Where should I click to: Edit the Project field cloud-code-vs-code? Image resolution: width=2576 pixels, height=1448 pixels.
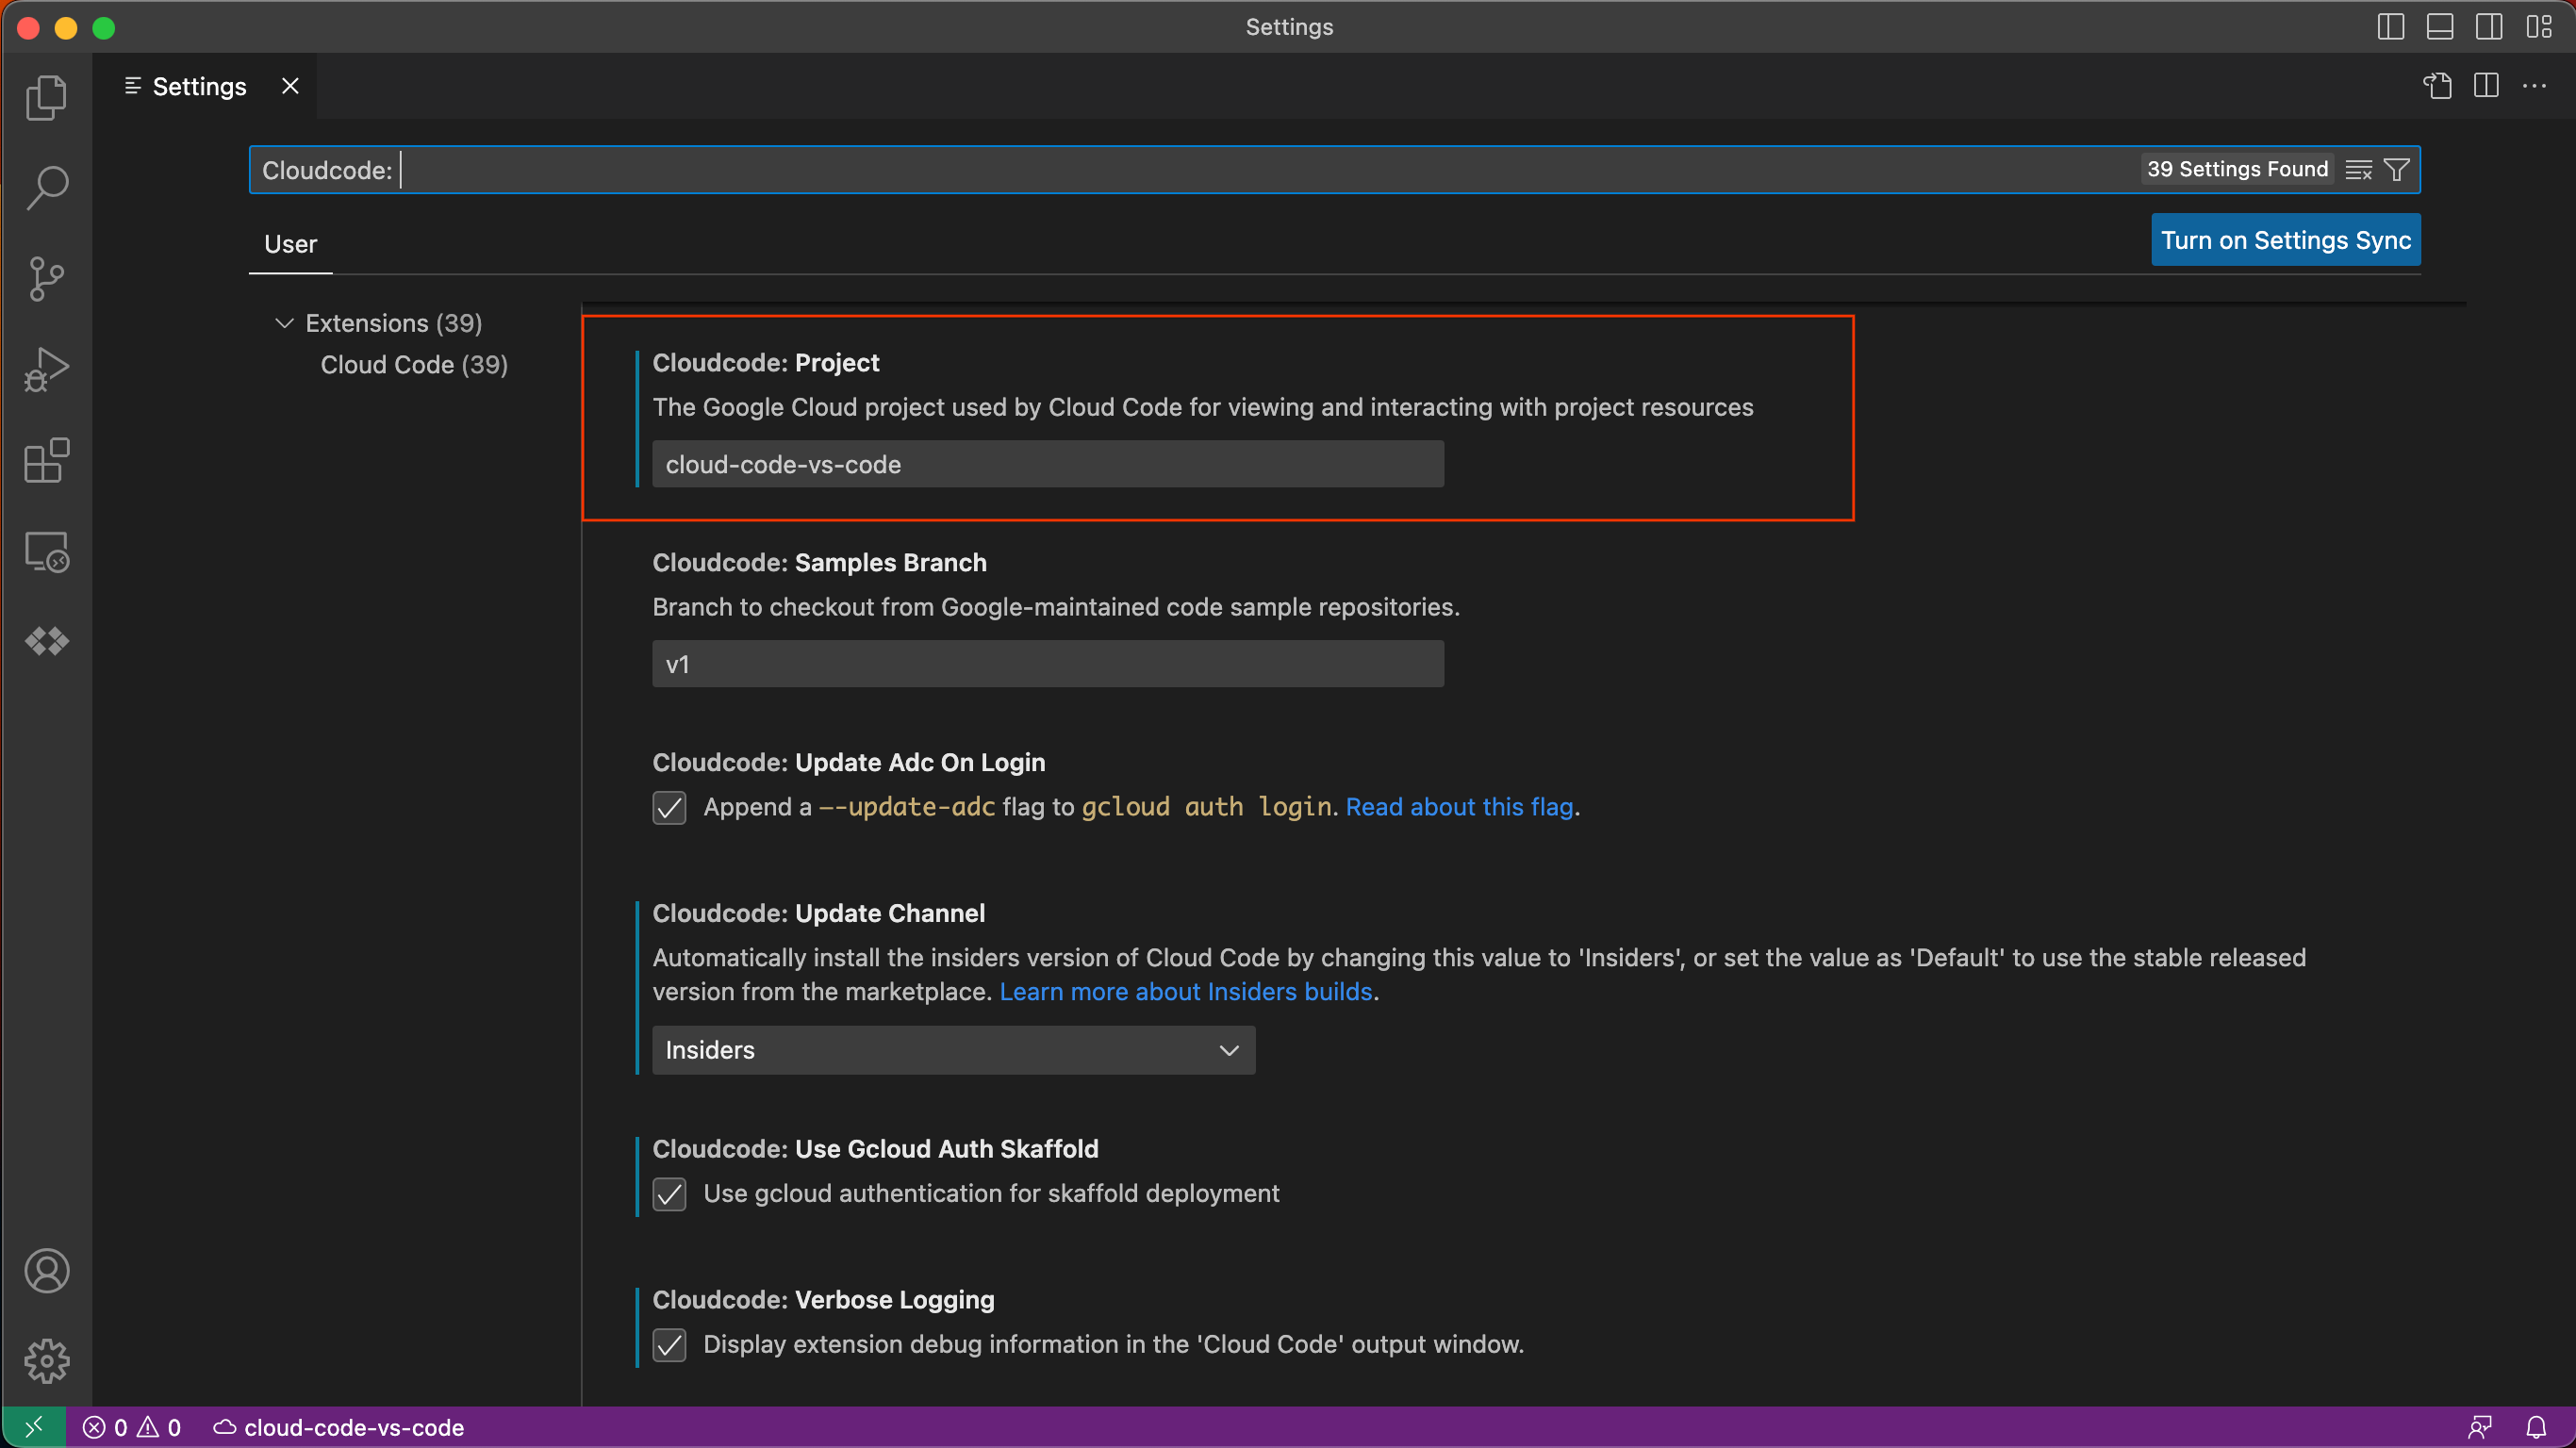point(1048,464)
